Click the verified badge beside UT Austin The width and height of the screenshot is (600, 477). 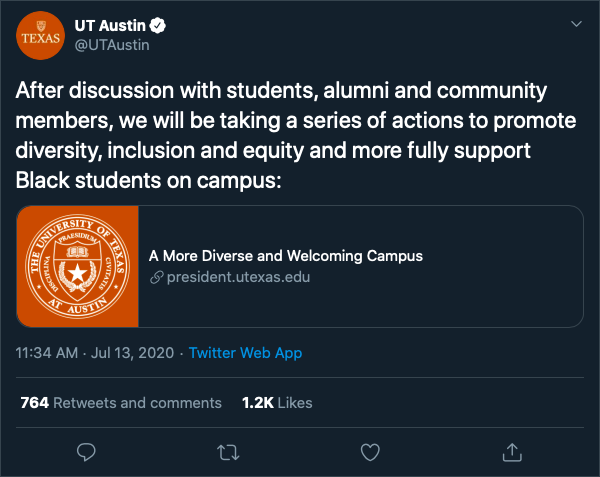point(157,26)
